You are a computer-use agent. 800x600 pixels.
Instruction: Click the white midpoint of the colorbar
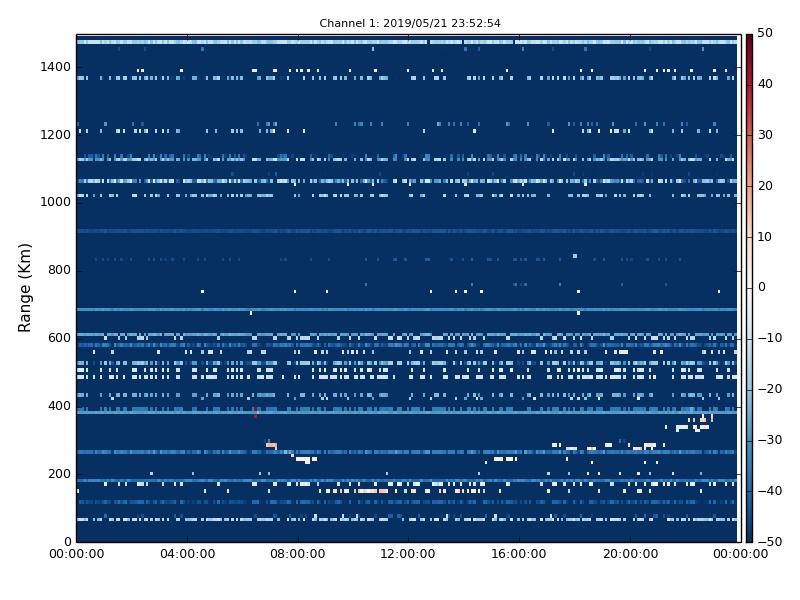[x=749, y=288]
